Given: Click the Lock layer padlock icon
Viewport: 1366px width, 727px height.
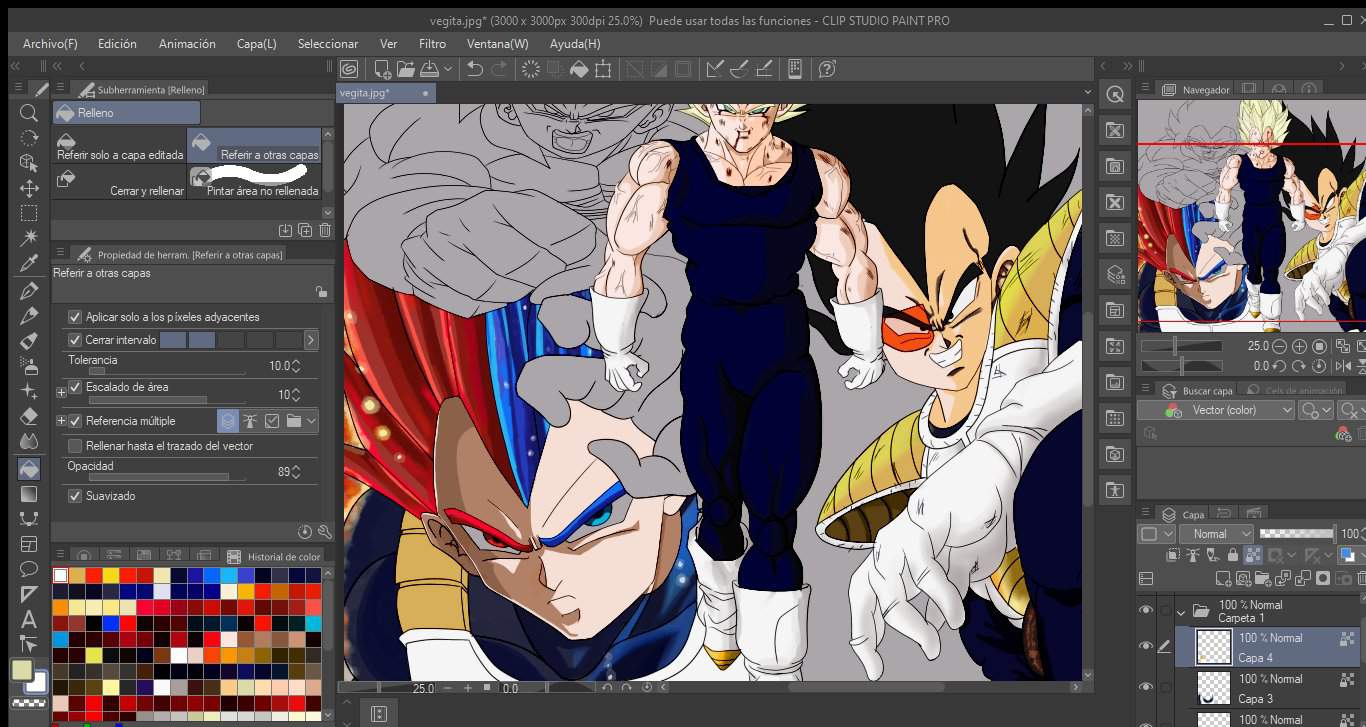Looking at the screenshot, I should click(1233, 554).
